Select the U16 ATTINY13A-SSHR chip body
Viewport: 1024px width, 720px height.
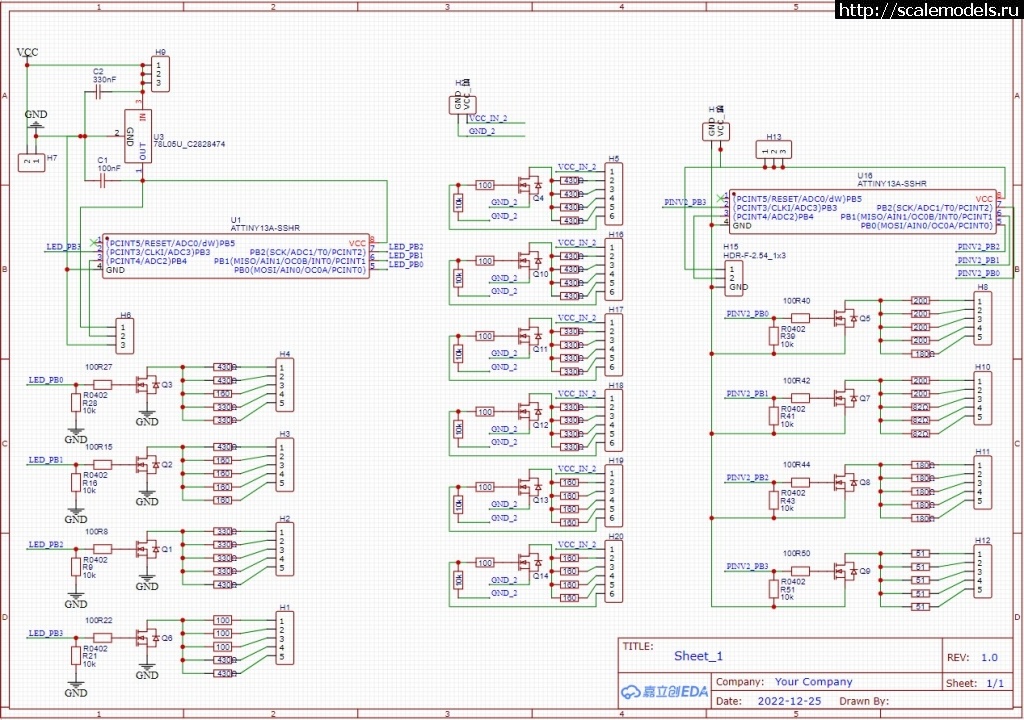(862, 212)
